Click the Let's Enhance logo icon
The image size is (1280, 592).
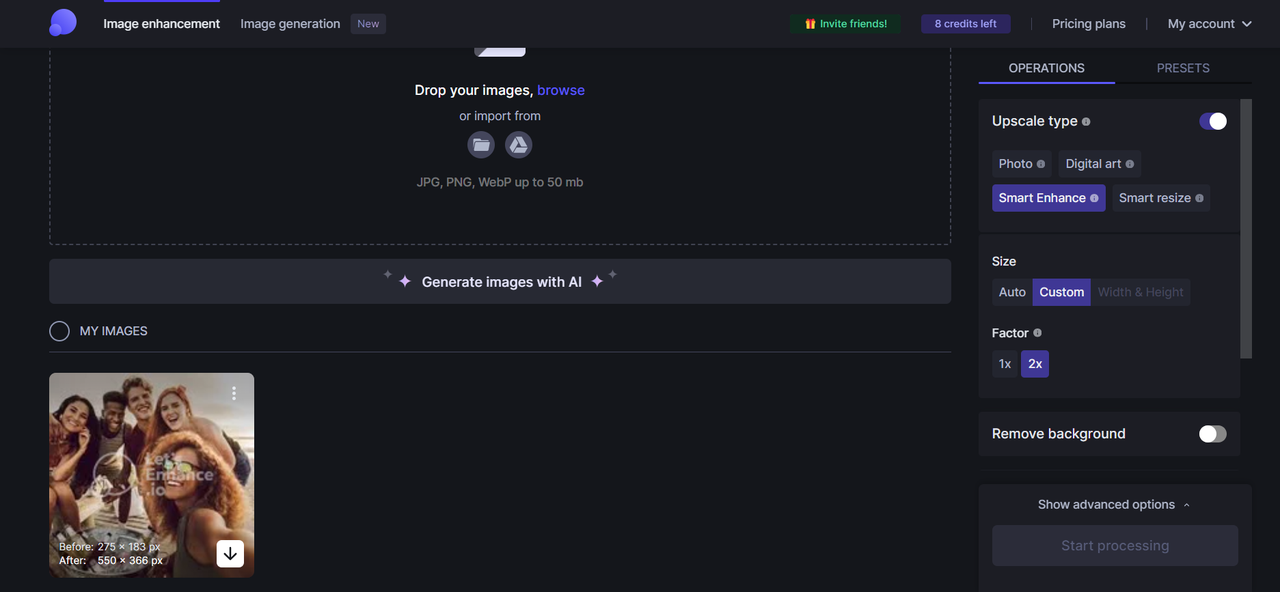tap(62, 23)
